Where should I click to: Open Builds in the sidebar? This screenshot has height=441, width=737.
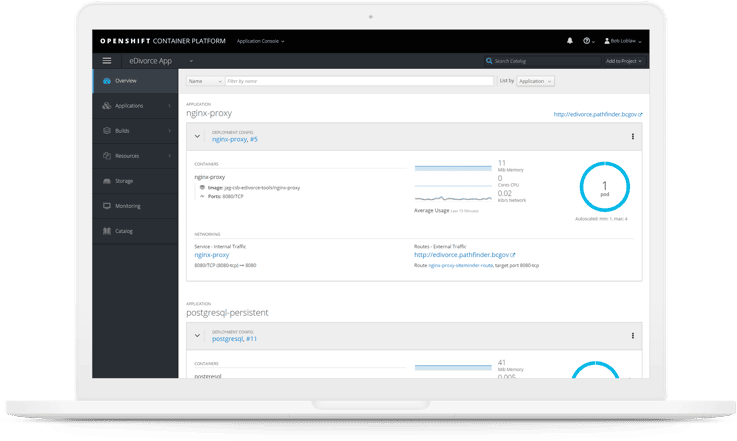135,131
